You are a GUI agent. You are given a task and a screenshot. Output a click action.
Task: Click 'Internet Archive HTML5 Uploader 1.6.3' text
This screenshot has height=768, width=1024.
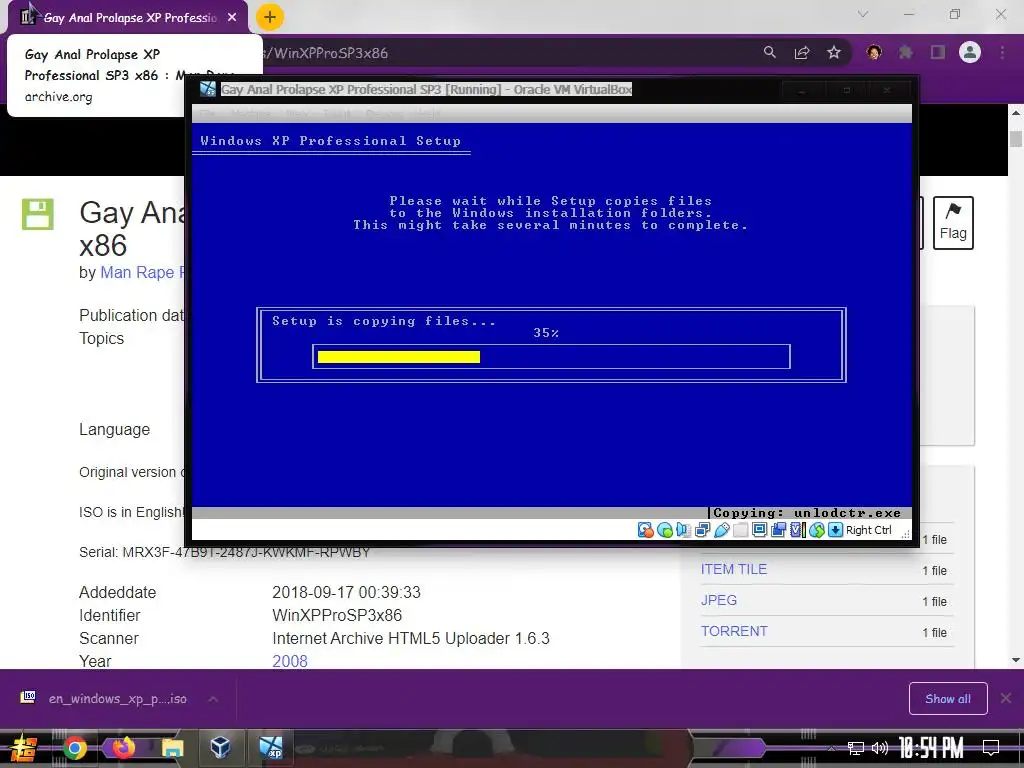pos(411,638)
